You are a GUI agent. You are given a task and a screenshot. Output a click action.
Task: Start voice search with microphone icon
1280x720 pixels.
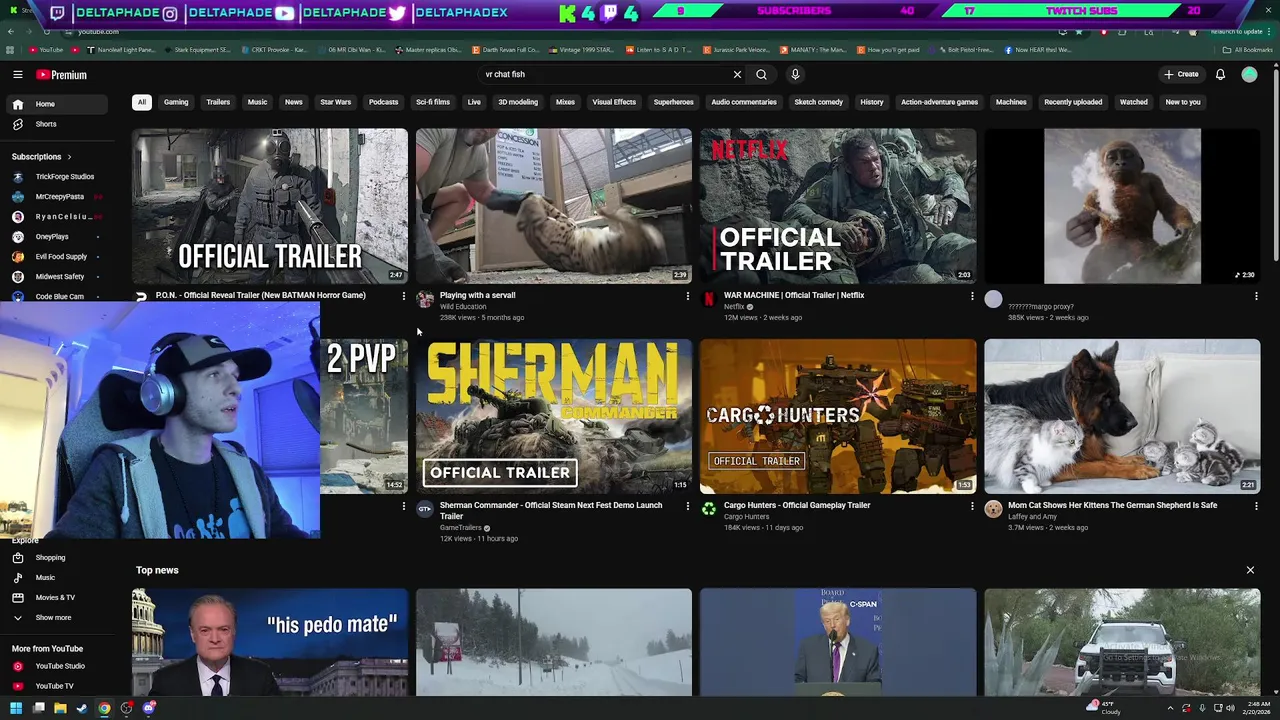coord(795,75)
